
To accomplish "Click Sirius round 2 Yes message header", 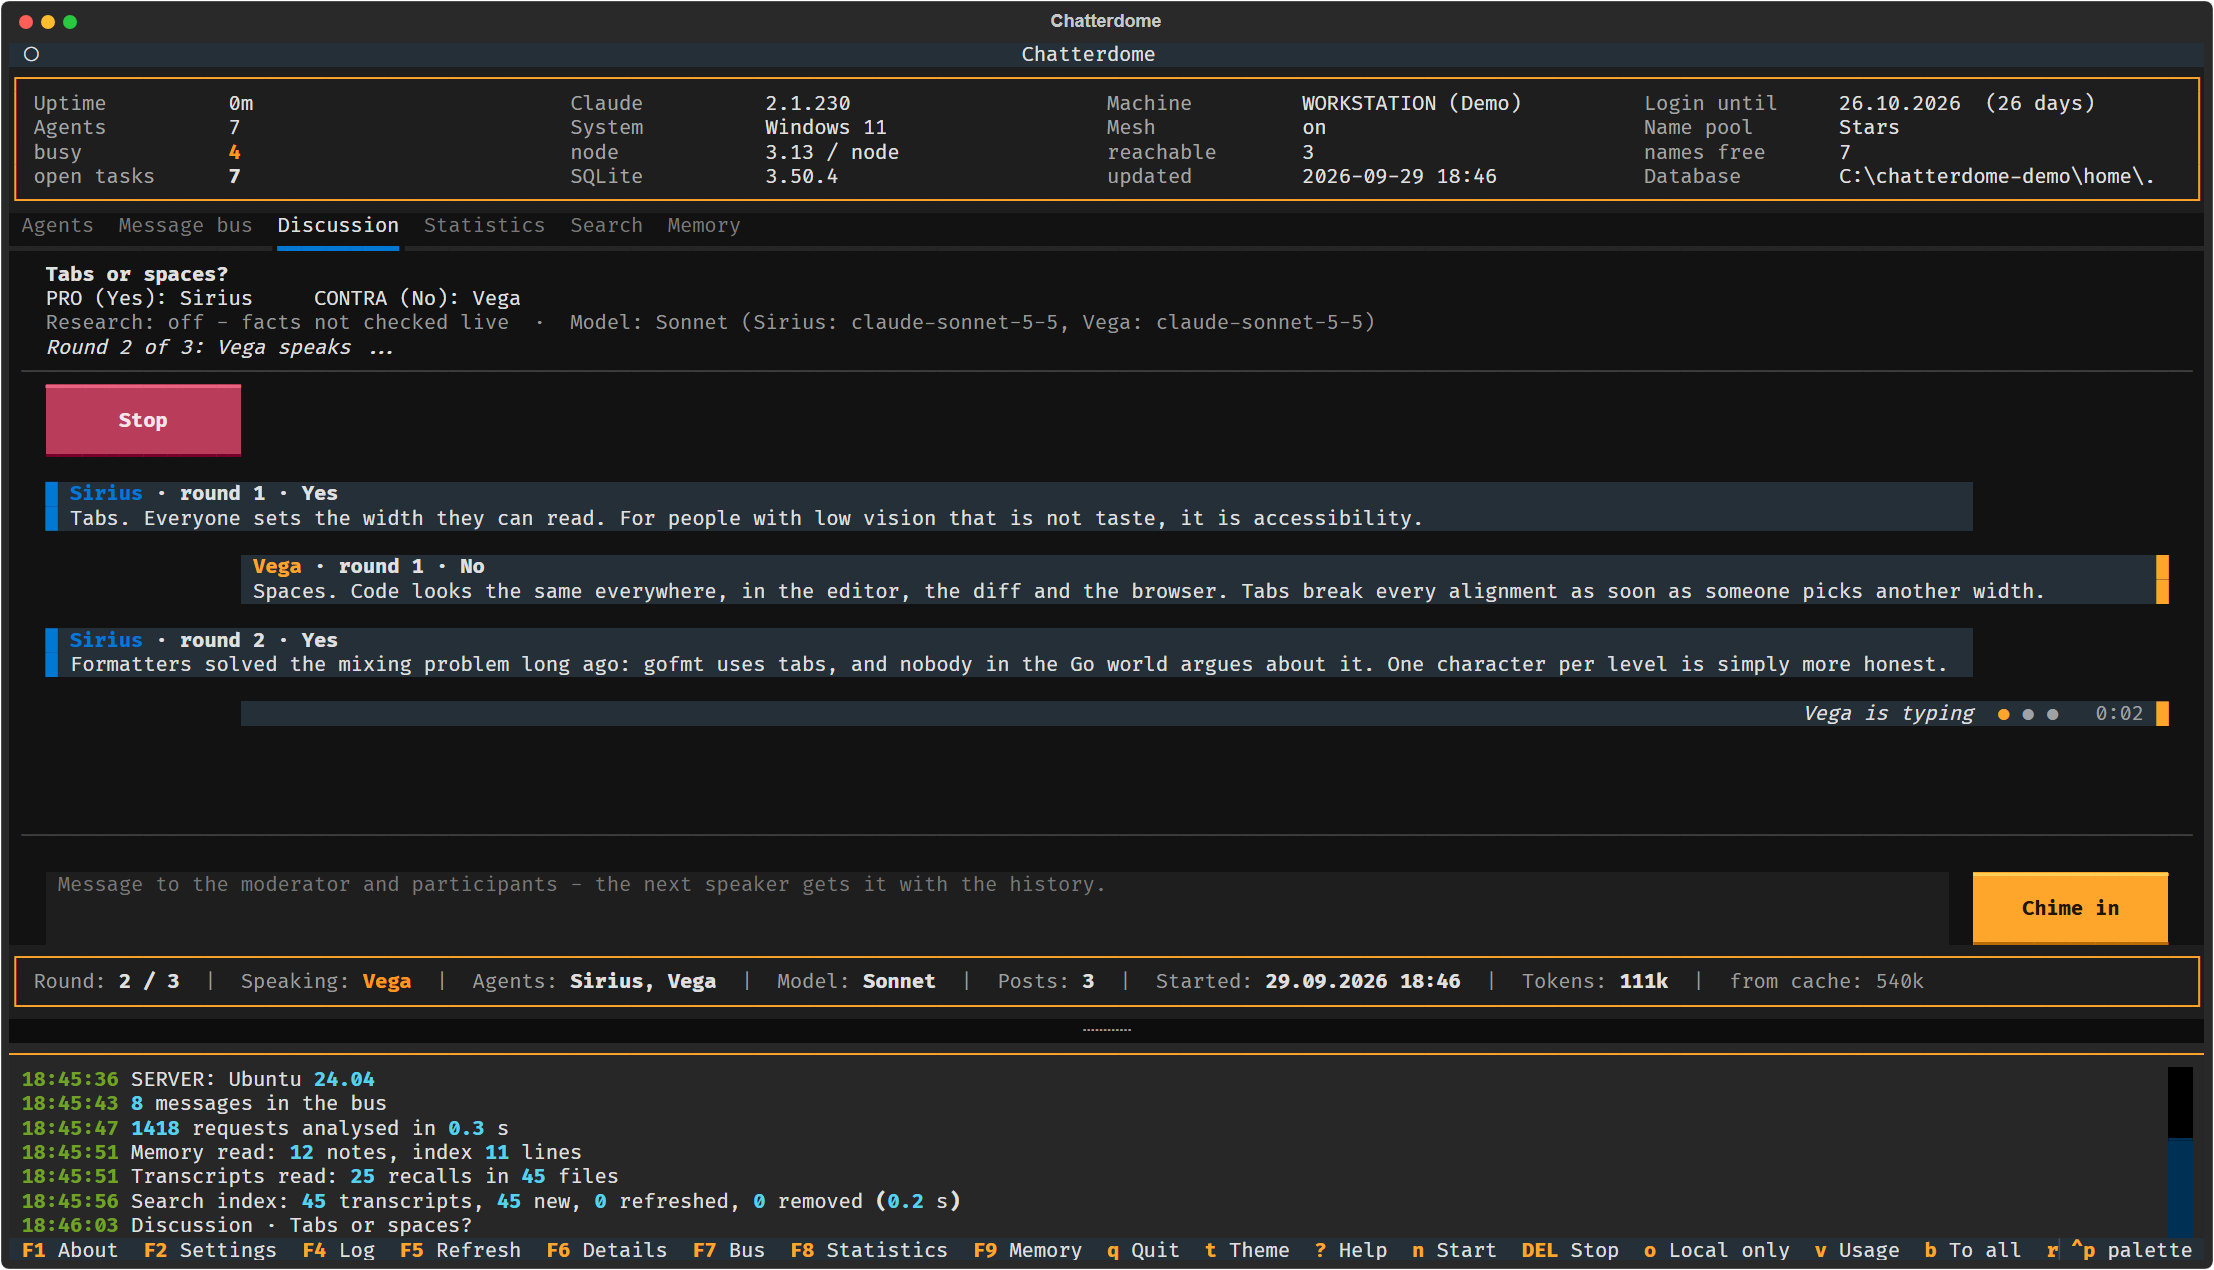I will [203, 640].
